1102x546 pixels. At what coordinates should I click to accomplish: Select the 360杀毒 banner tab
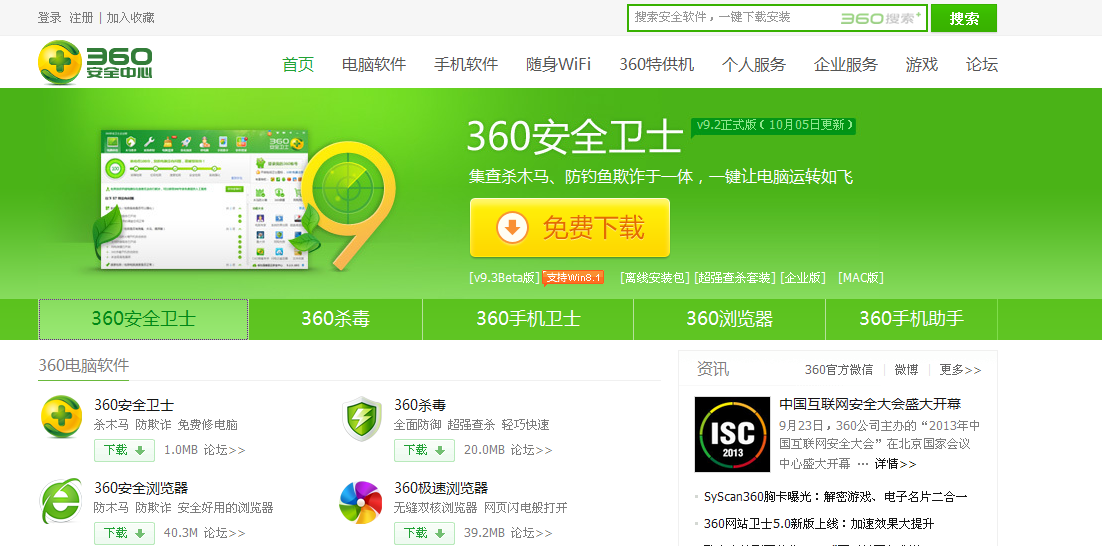click(335, 319)
